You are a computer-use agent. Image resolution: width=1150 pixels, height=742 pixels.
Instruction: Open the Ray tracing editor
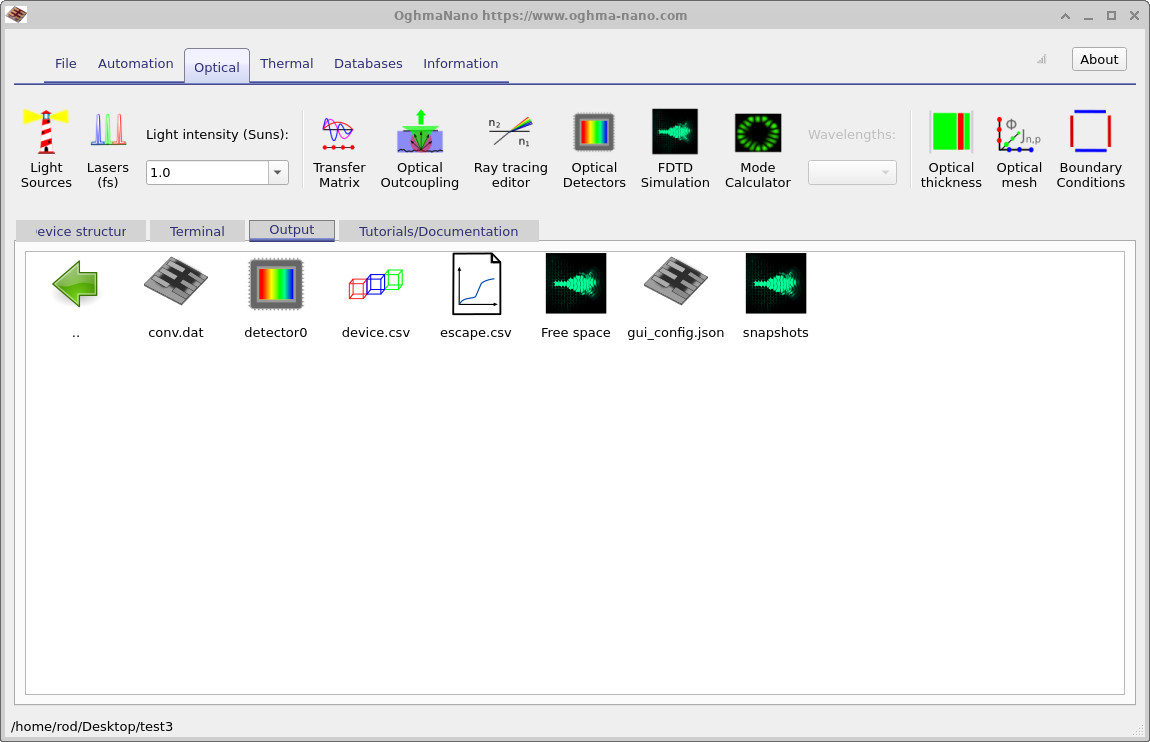[510, 148]
